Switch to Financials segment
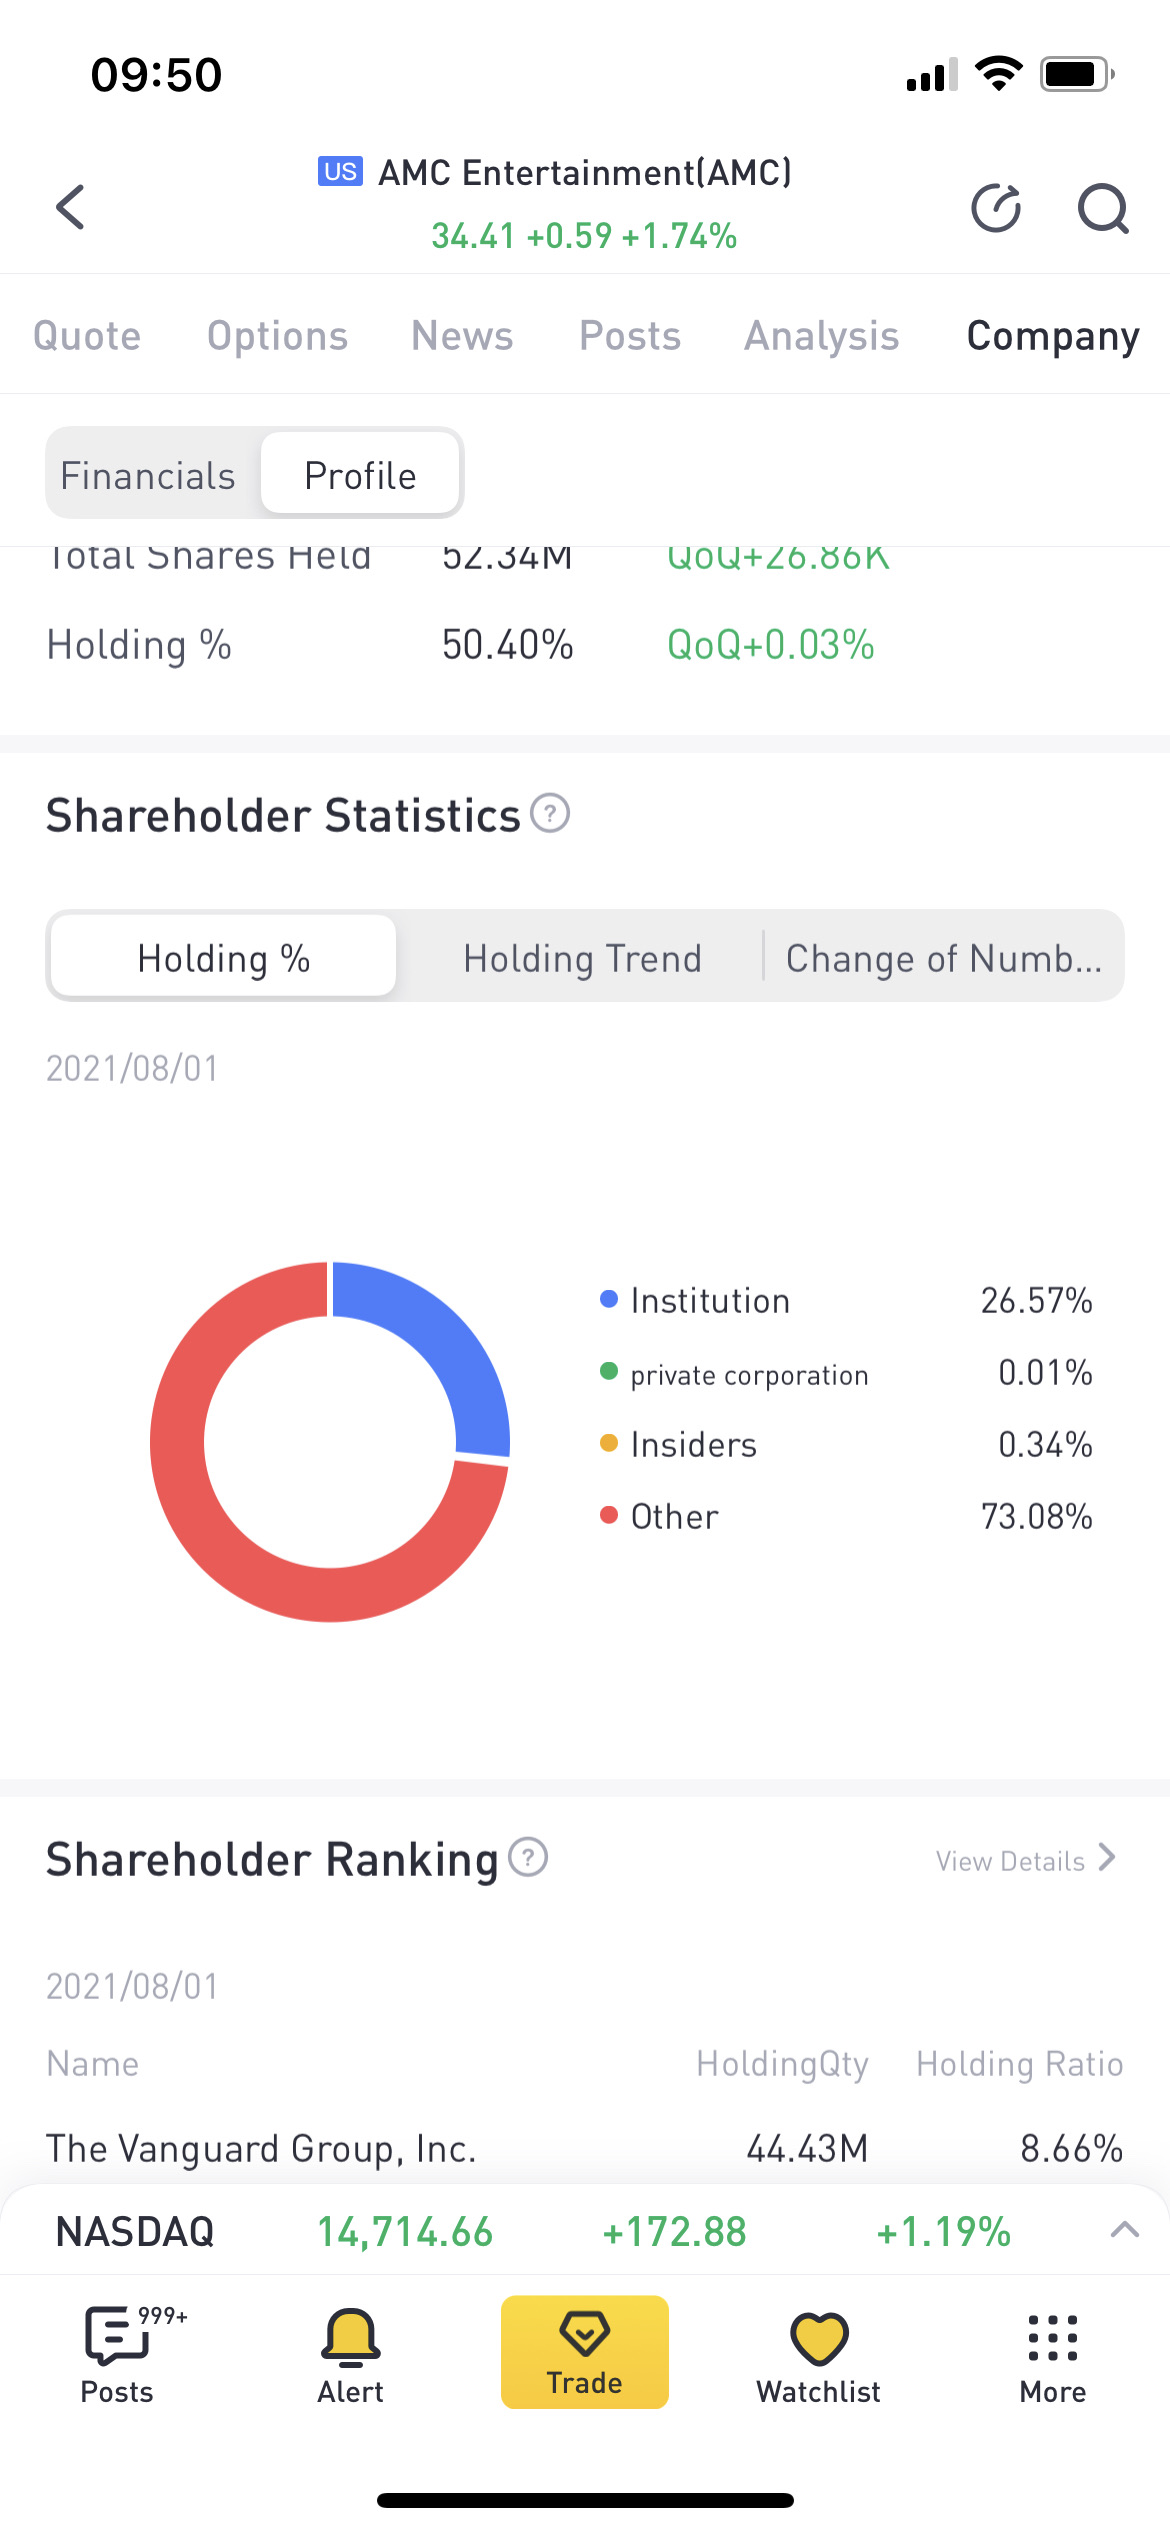Screen dimensions: 1170x2532 [x=148, y=475]
